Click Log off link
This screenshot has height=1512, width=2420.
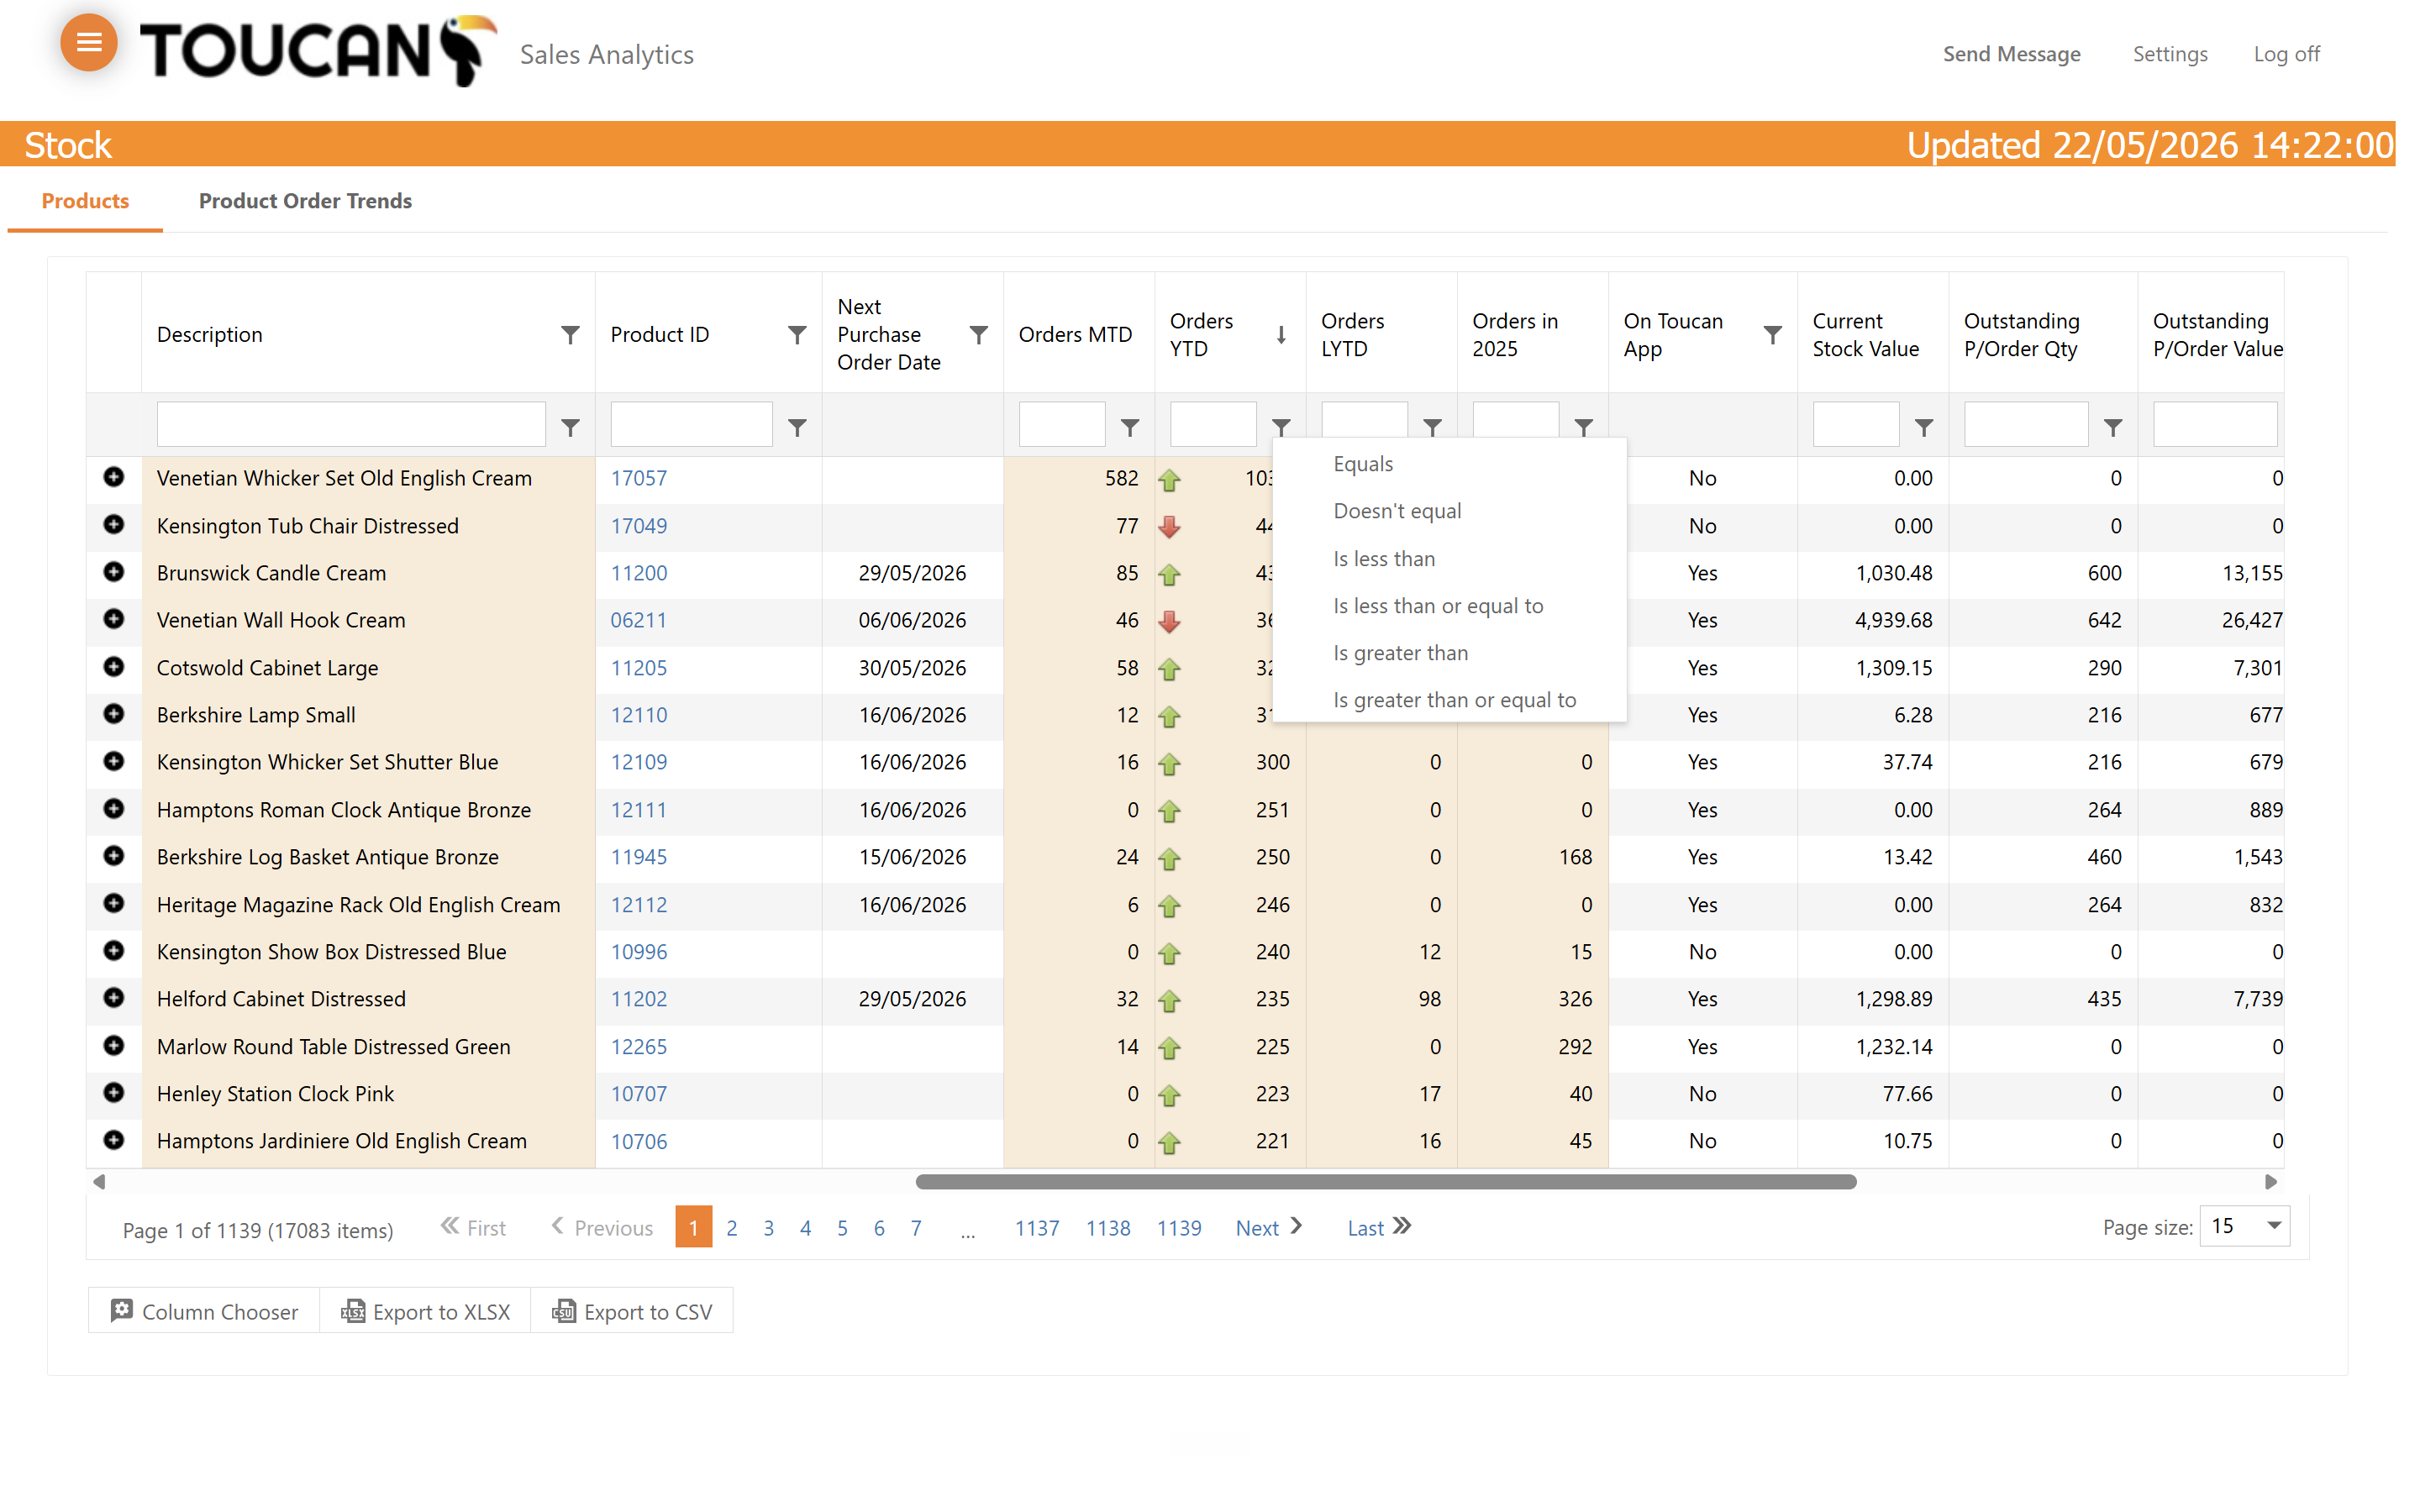(x=2286, y=54)
